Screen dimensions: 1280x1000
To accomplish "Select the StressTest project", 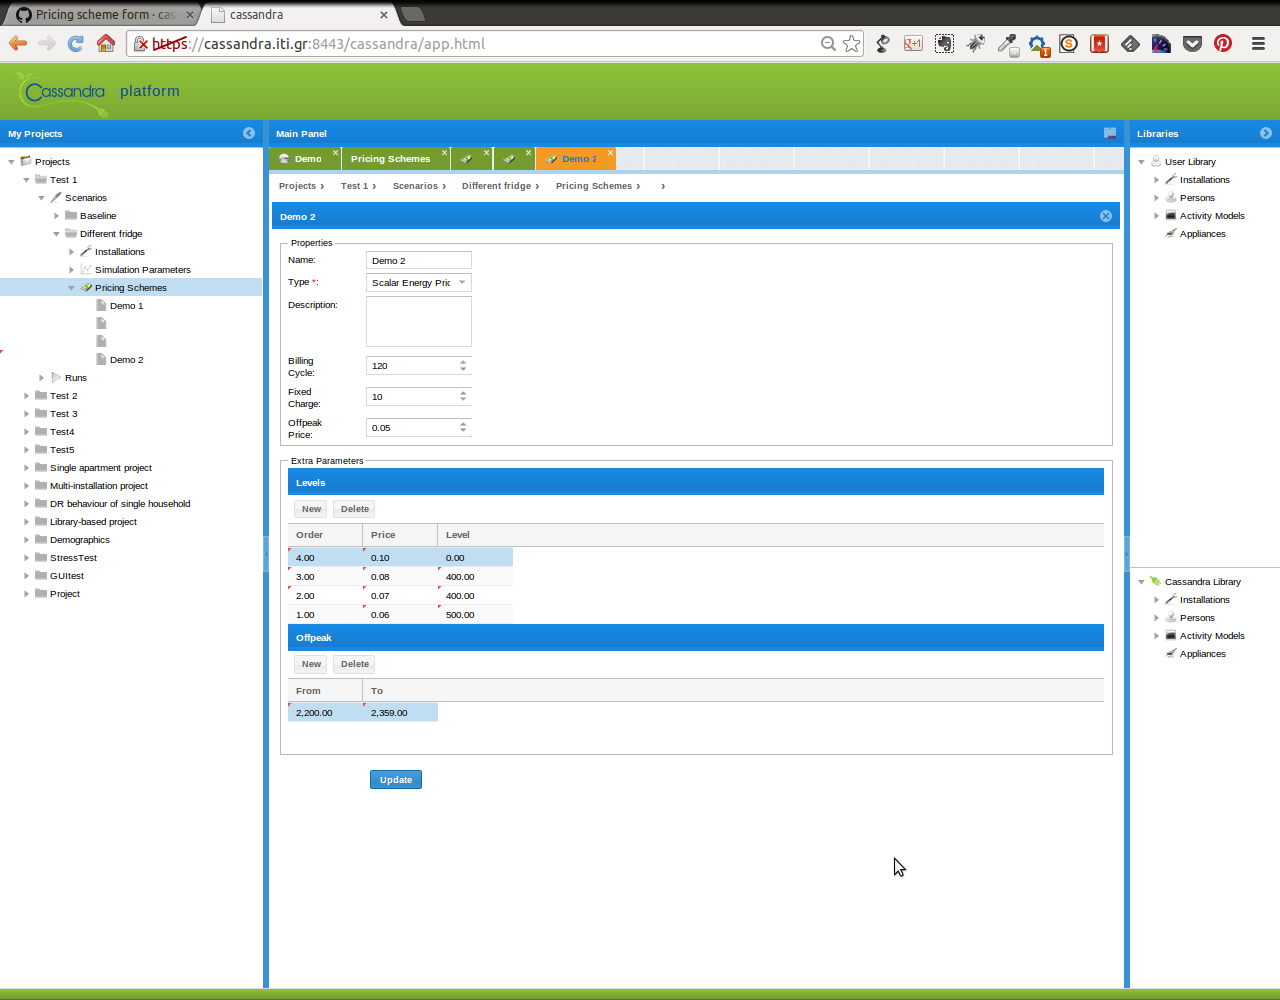I will (73, 558).
